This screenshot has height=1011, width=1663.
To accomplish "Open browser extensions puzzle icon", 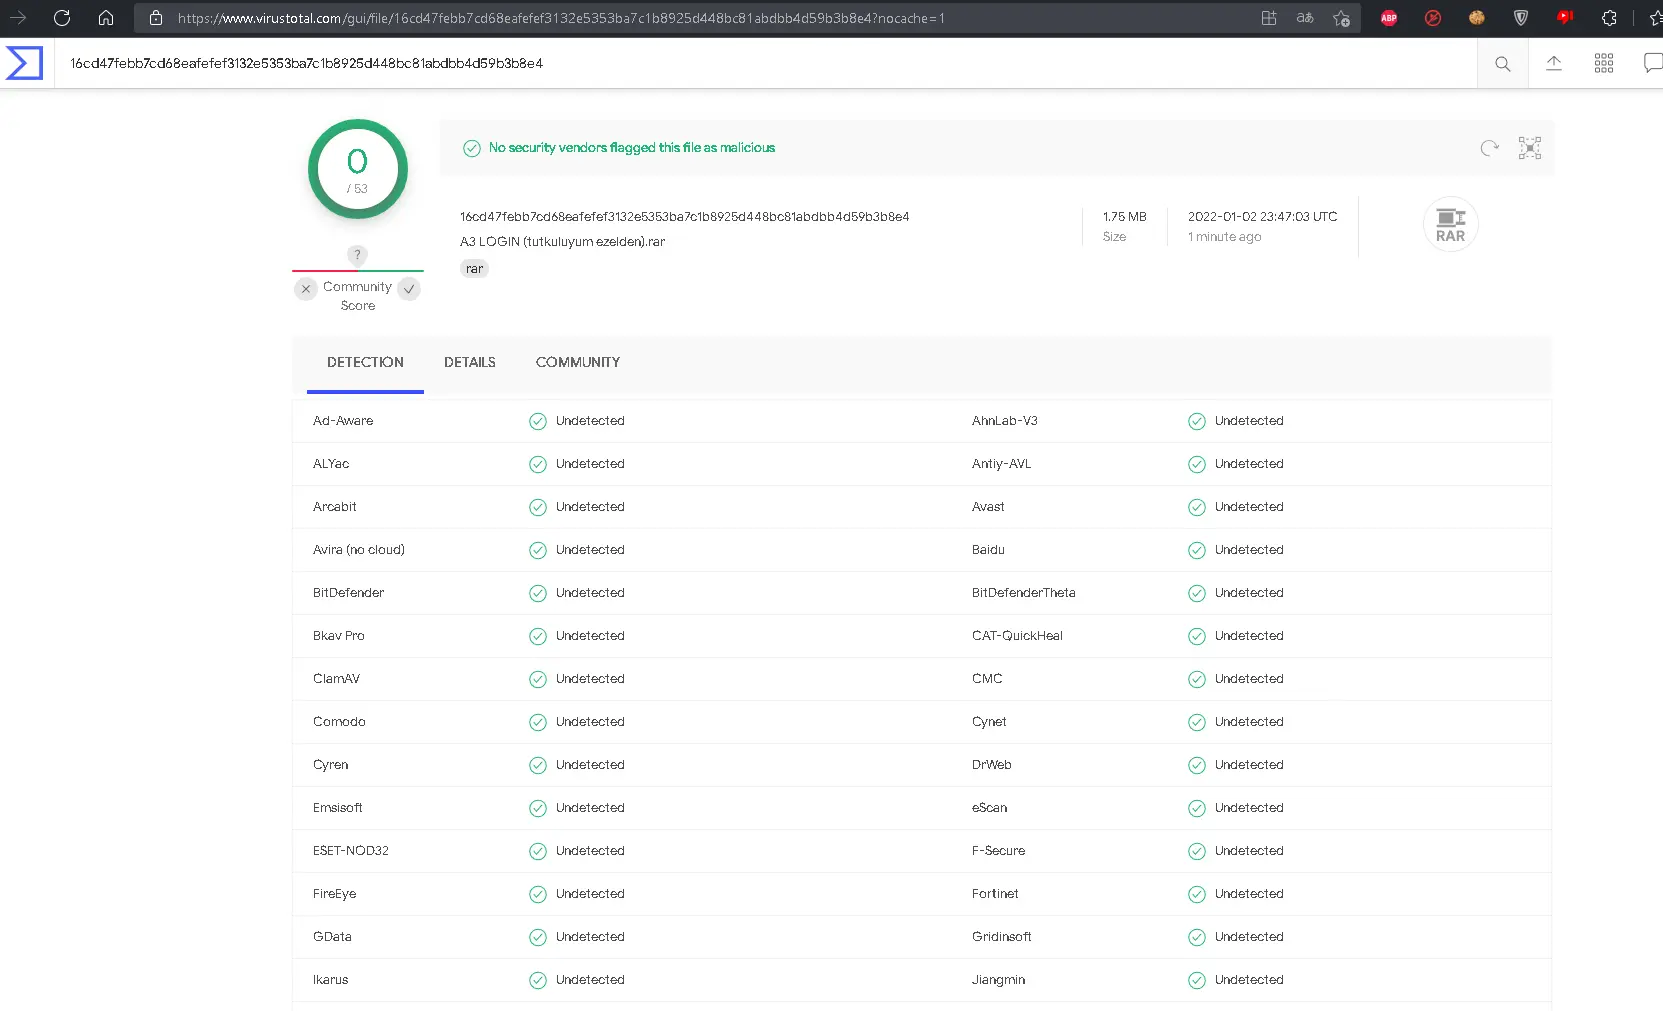I will (1609, 18).
